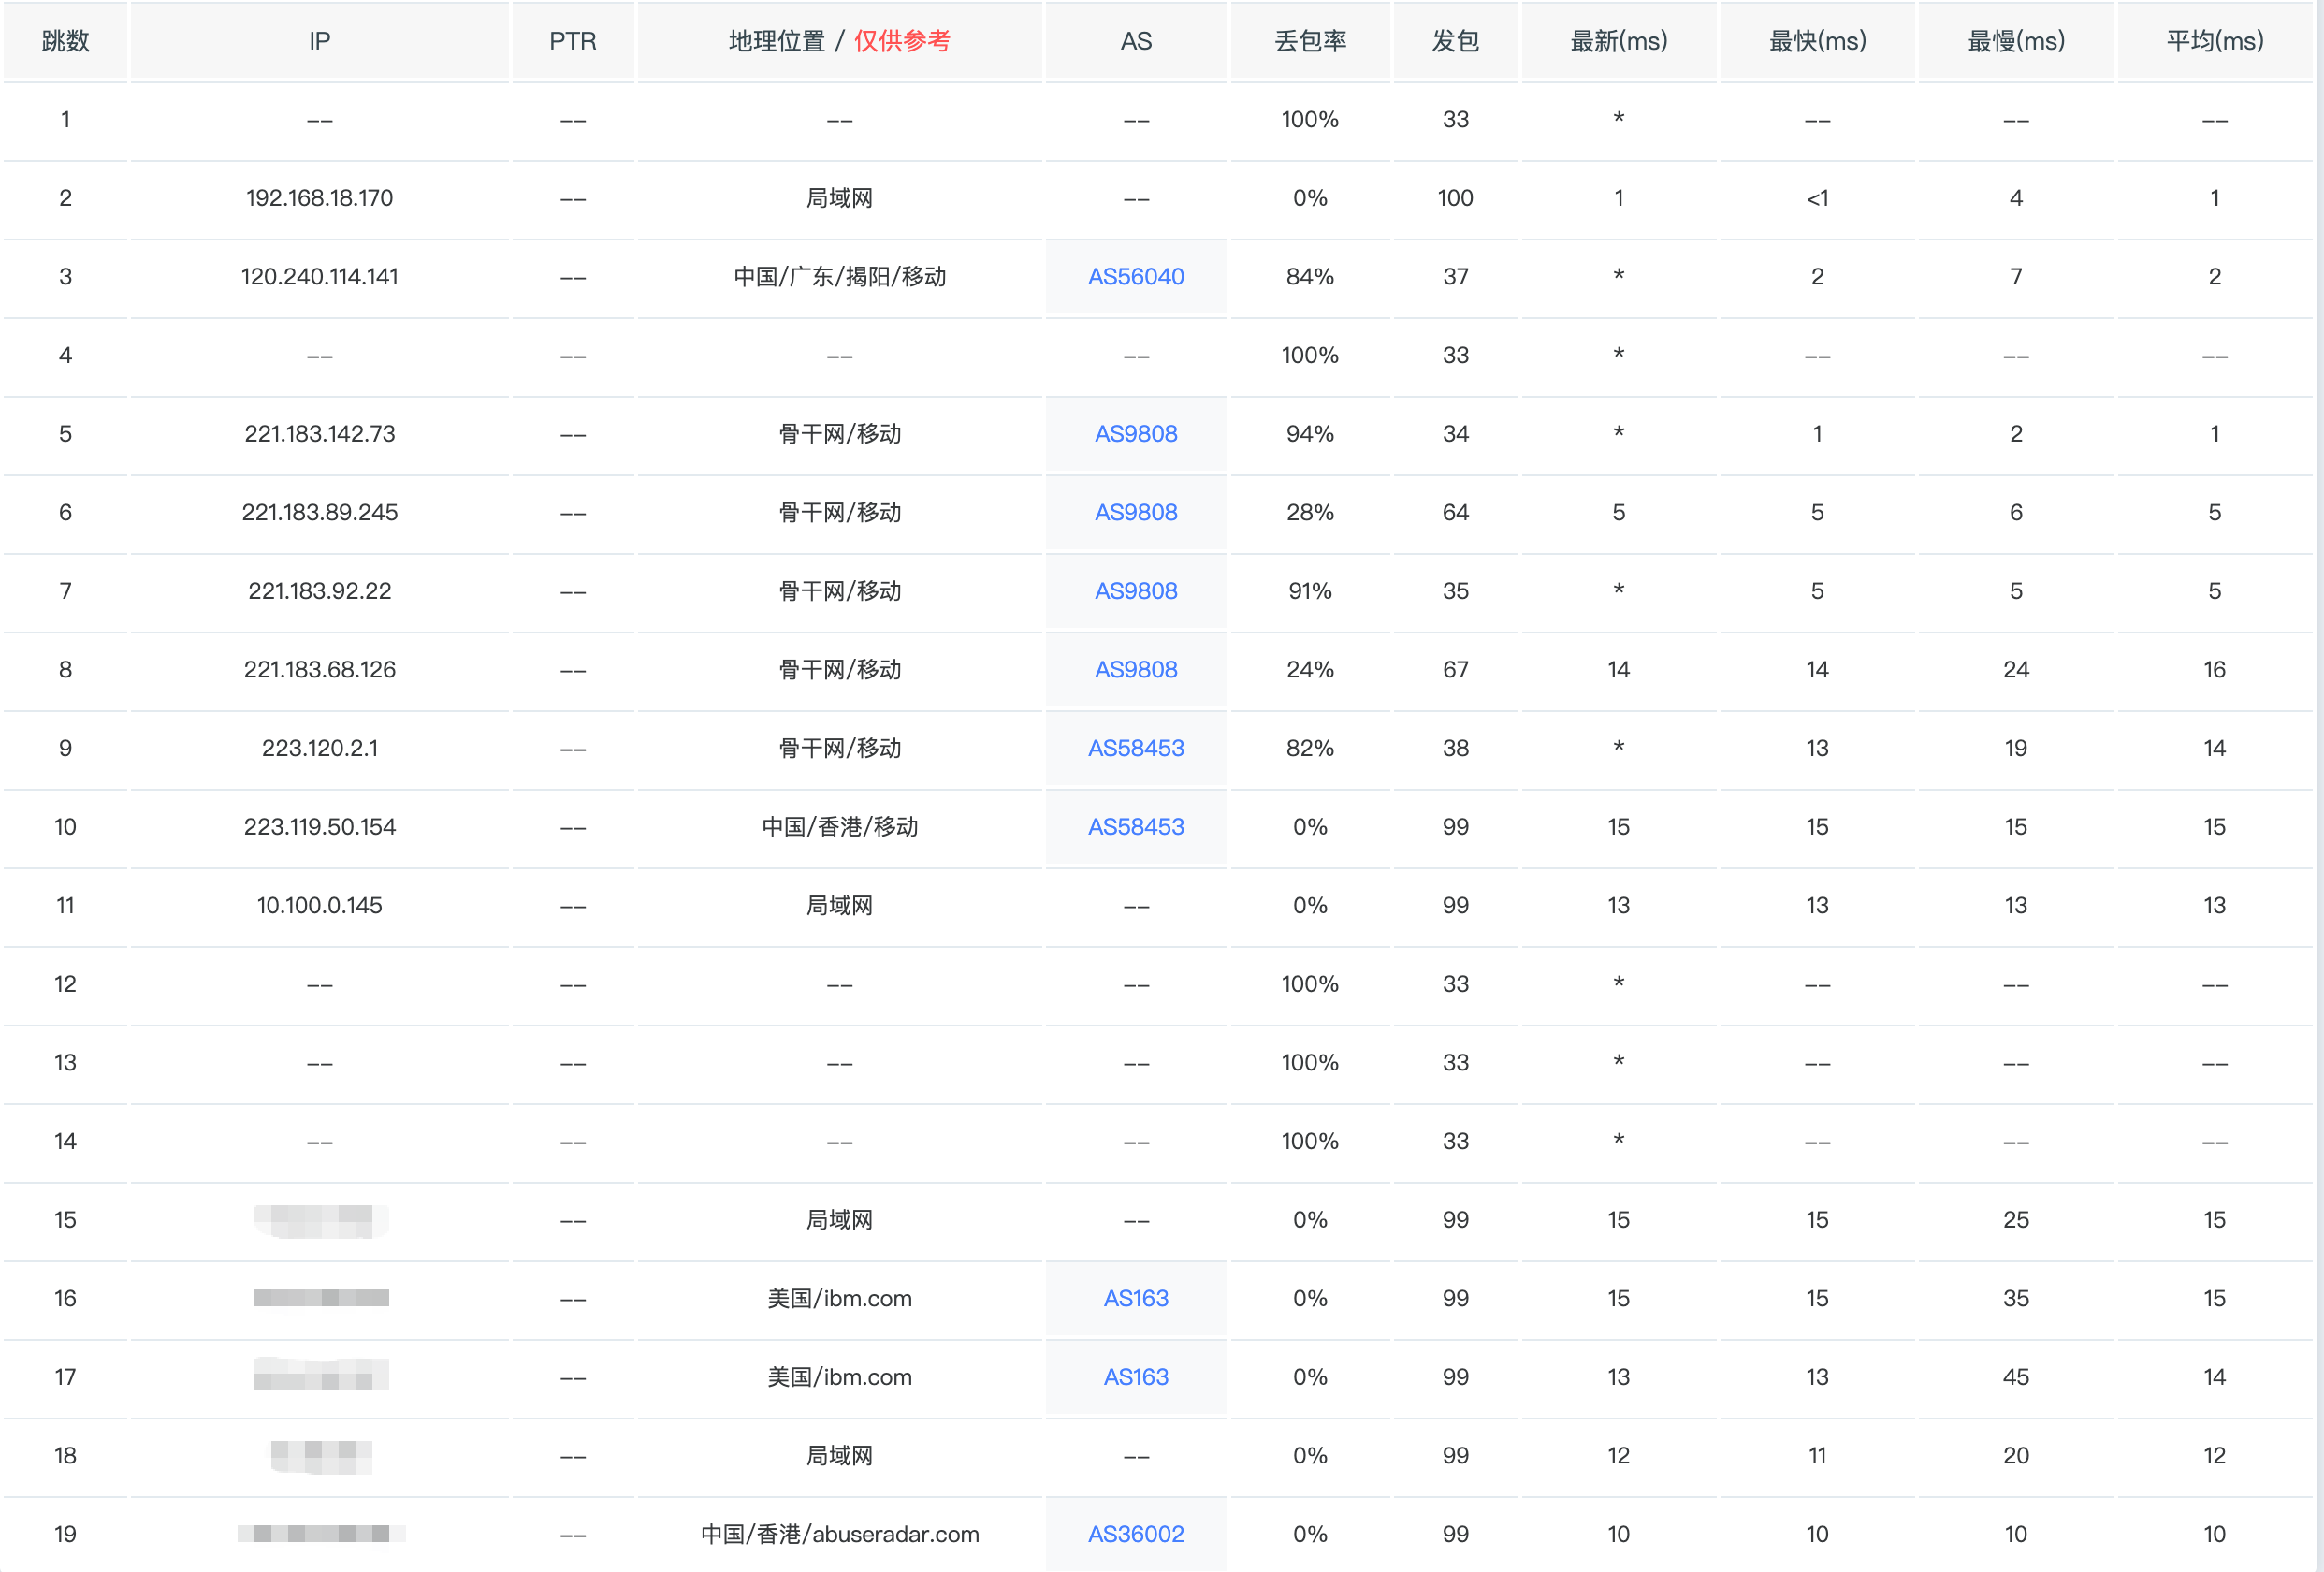Open AS9808 link in hop 5 row
The width and height of the screenshot is (2324, 1572).
click(1135, 434)
